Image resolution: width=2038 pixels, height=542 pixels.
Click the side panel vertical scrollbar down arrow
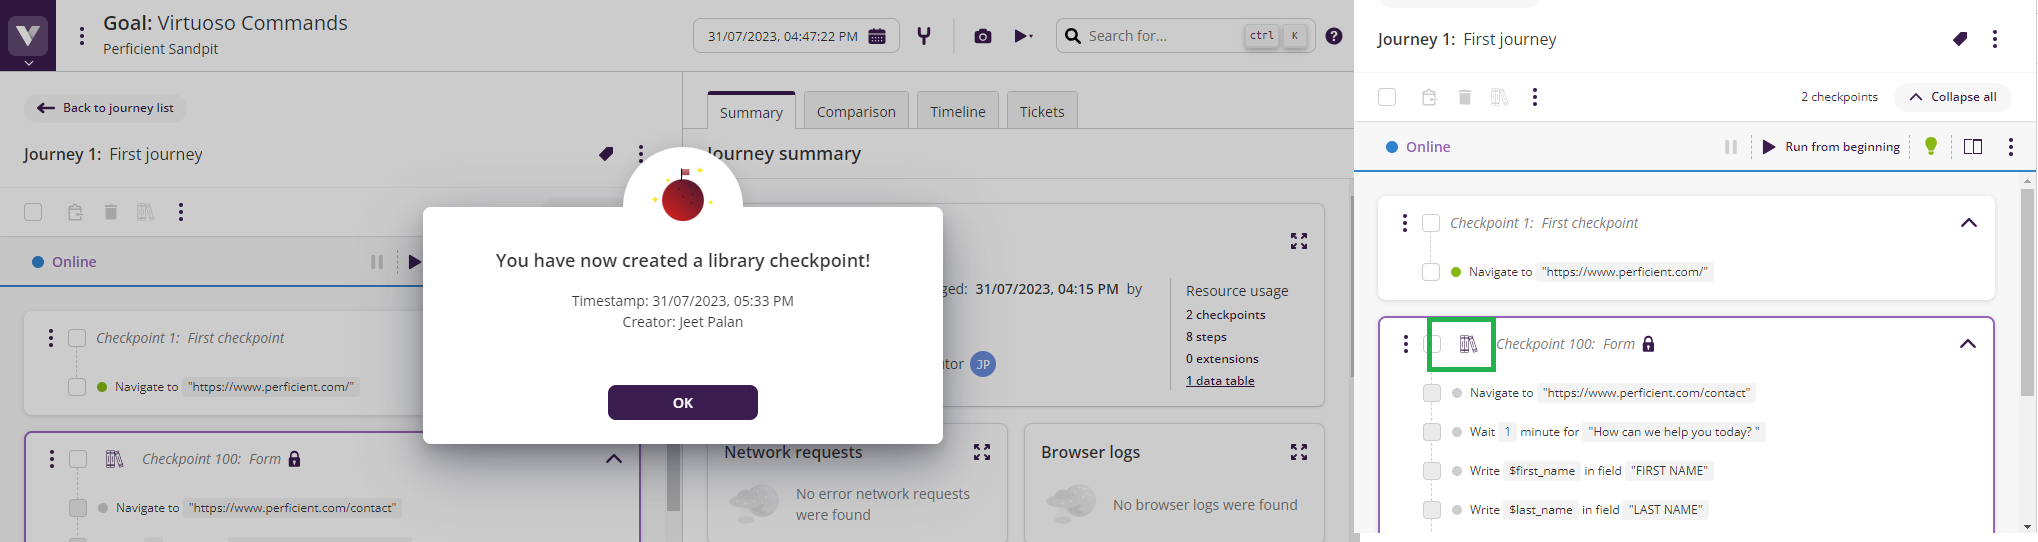(x=2028, y=527)
